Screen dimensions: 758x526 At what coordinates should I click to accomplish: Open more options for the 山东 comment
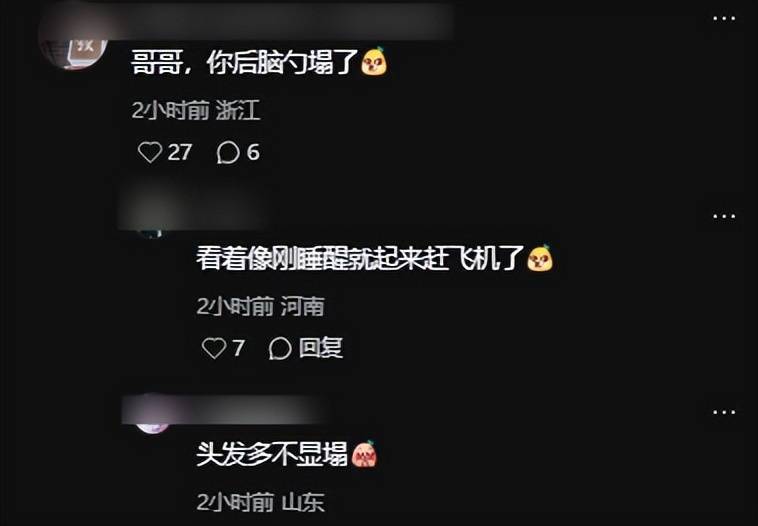click(724, 412)
